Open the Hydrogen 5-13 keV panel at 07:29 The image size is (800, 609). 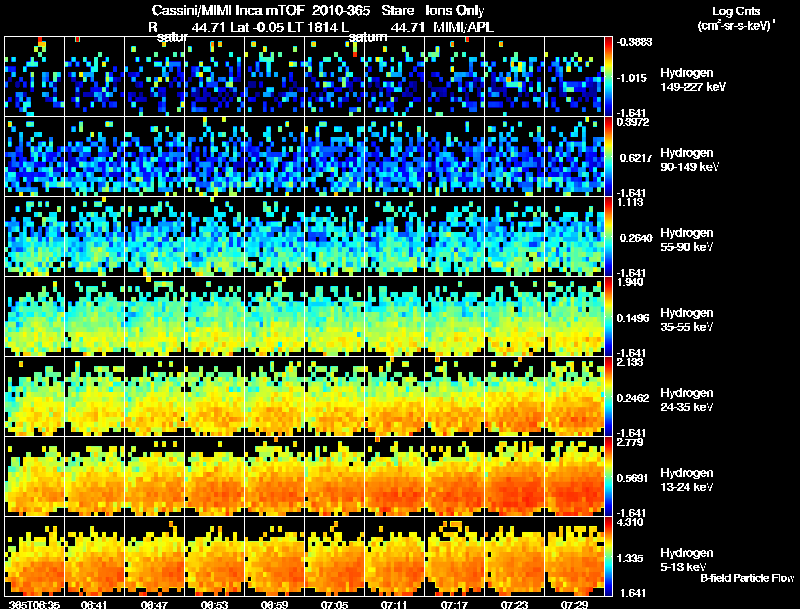574,556
